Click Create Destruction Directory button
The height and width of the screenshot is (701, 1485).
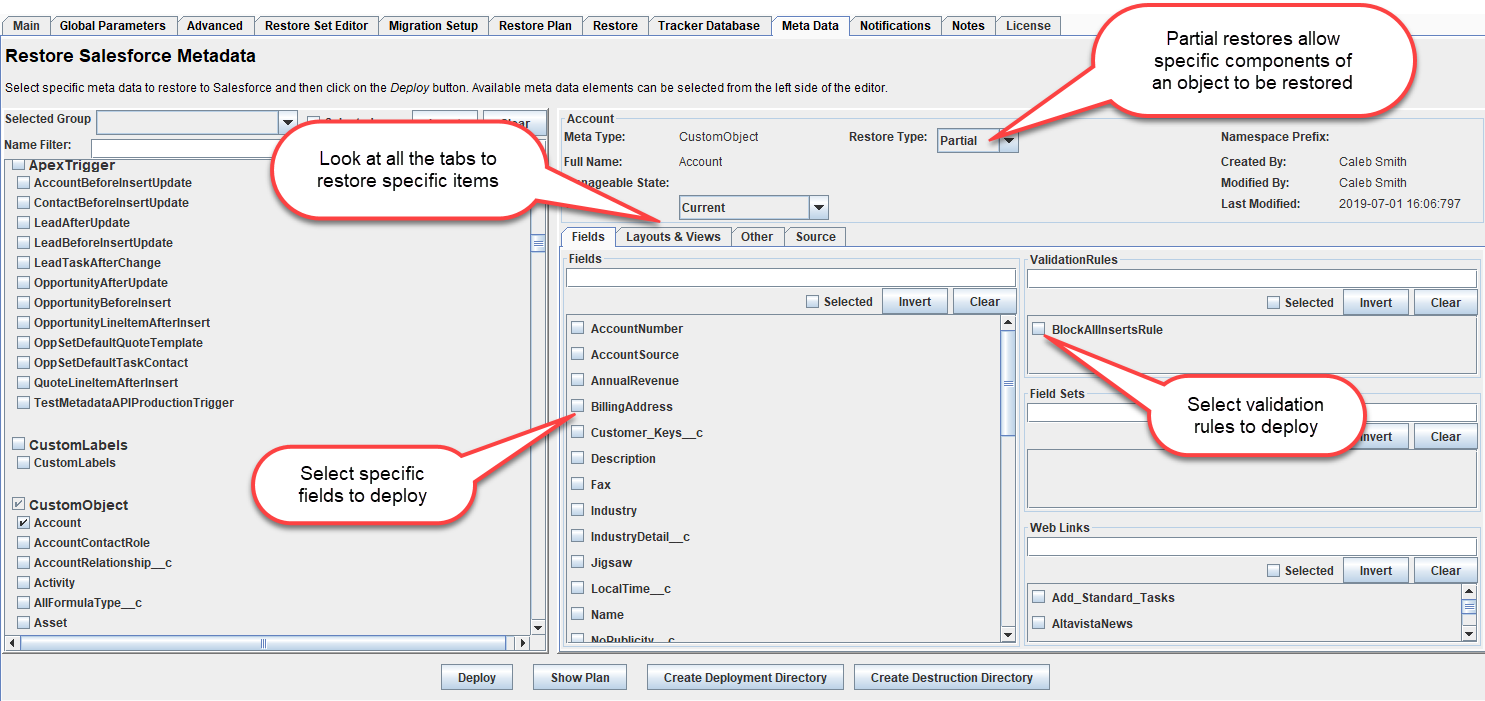coord(951,678)
